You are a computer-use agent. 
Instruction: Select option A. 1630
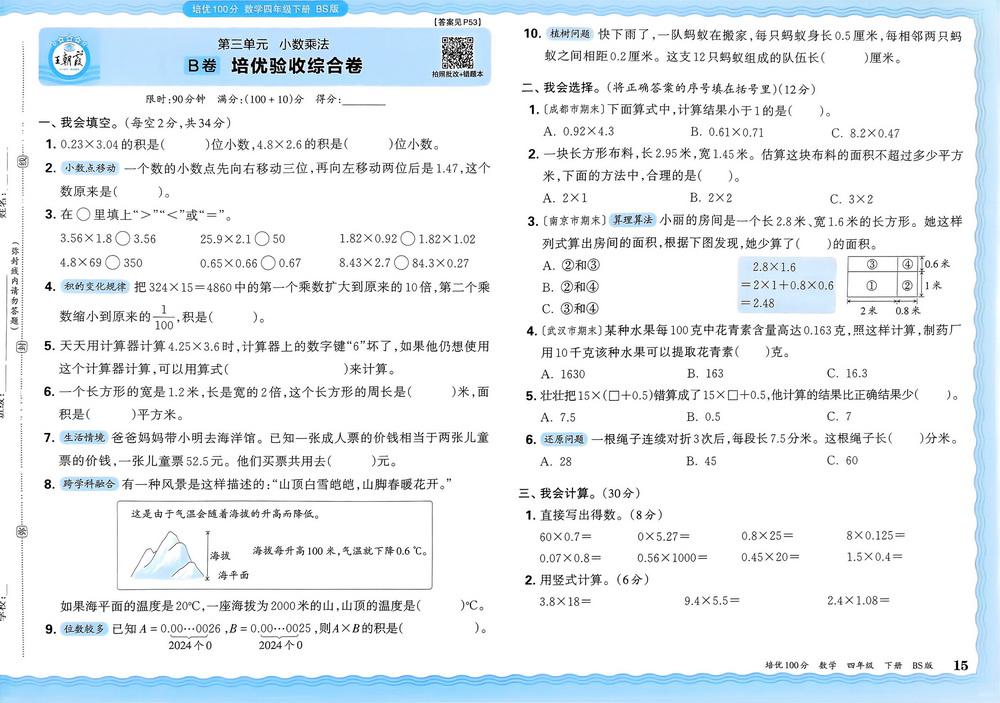pos(563,374)
